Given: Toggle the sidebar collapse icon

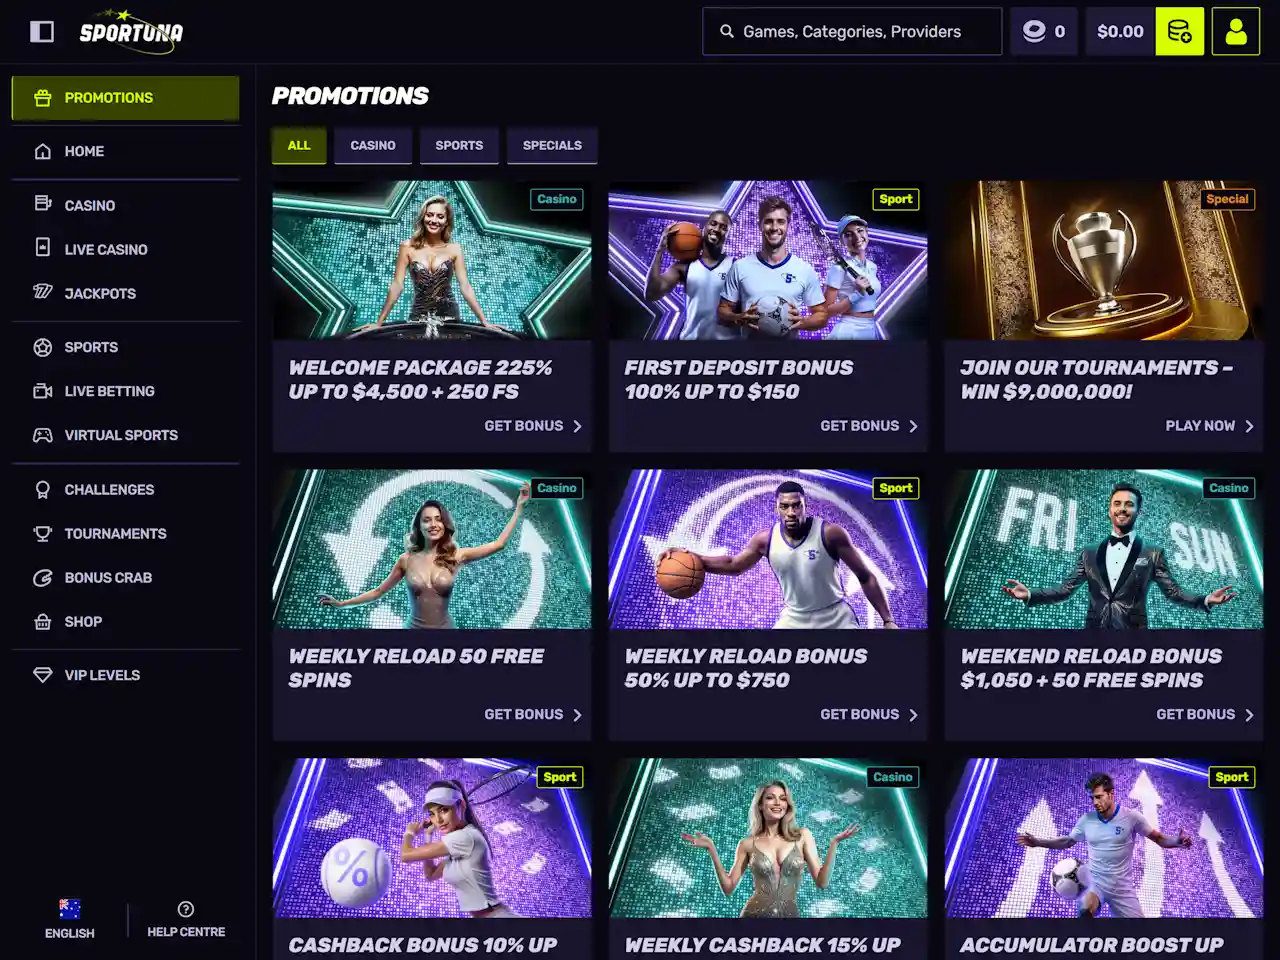Looking at the screenshot, I should (42, 32).
